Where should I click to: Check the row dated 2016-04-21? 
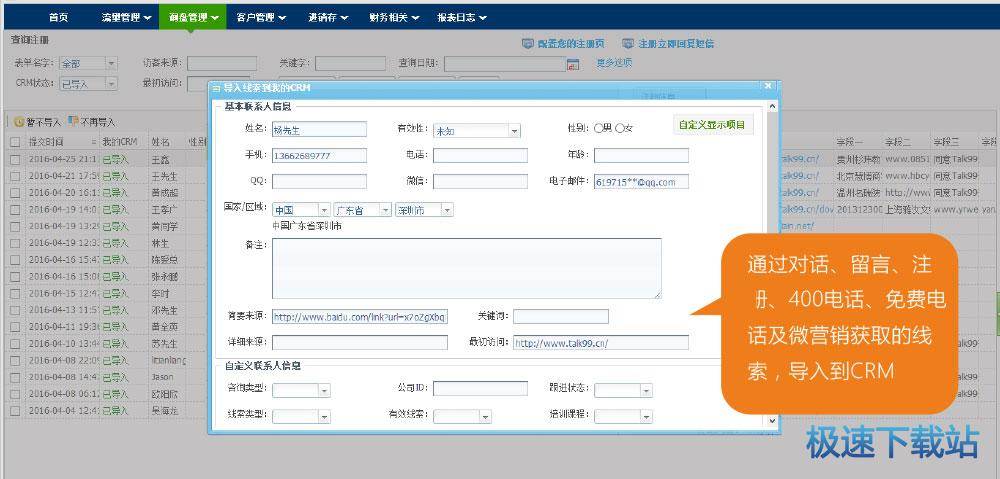[15, 175]
